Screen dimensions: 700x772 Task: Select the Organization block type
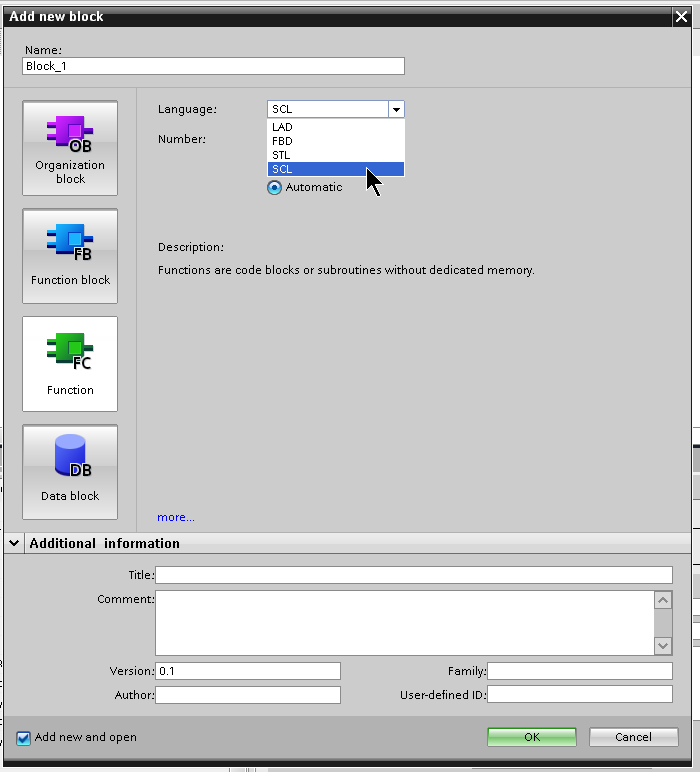70,148
